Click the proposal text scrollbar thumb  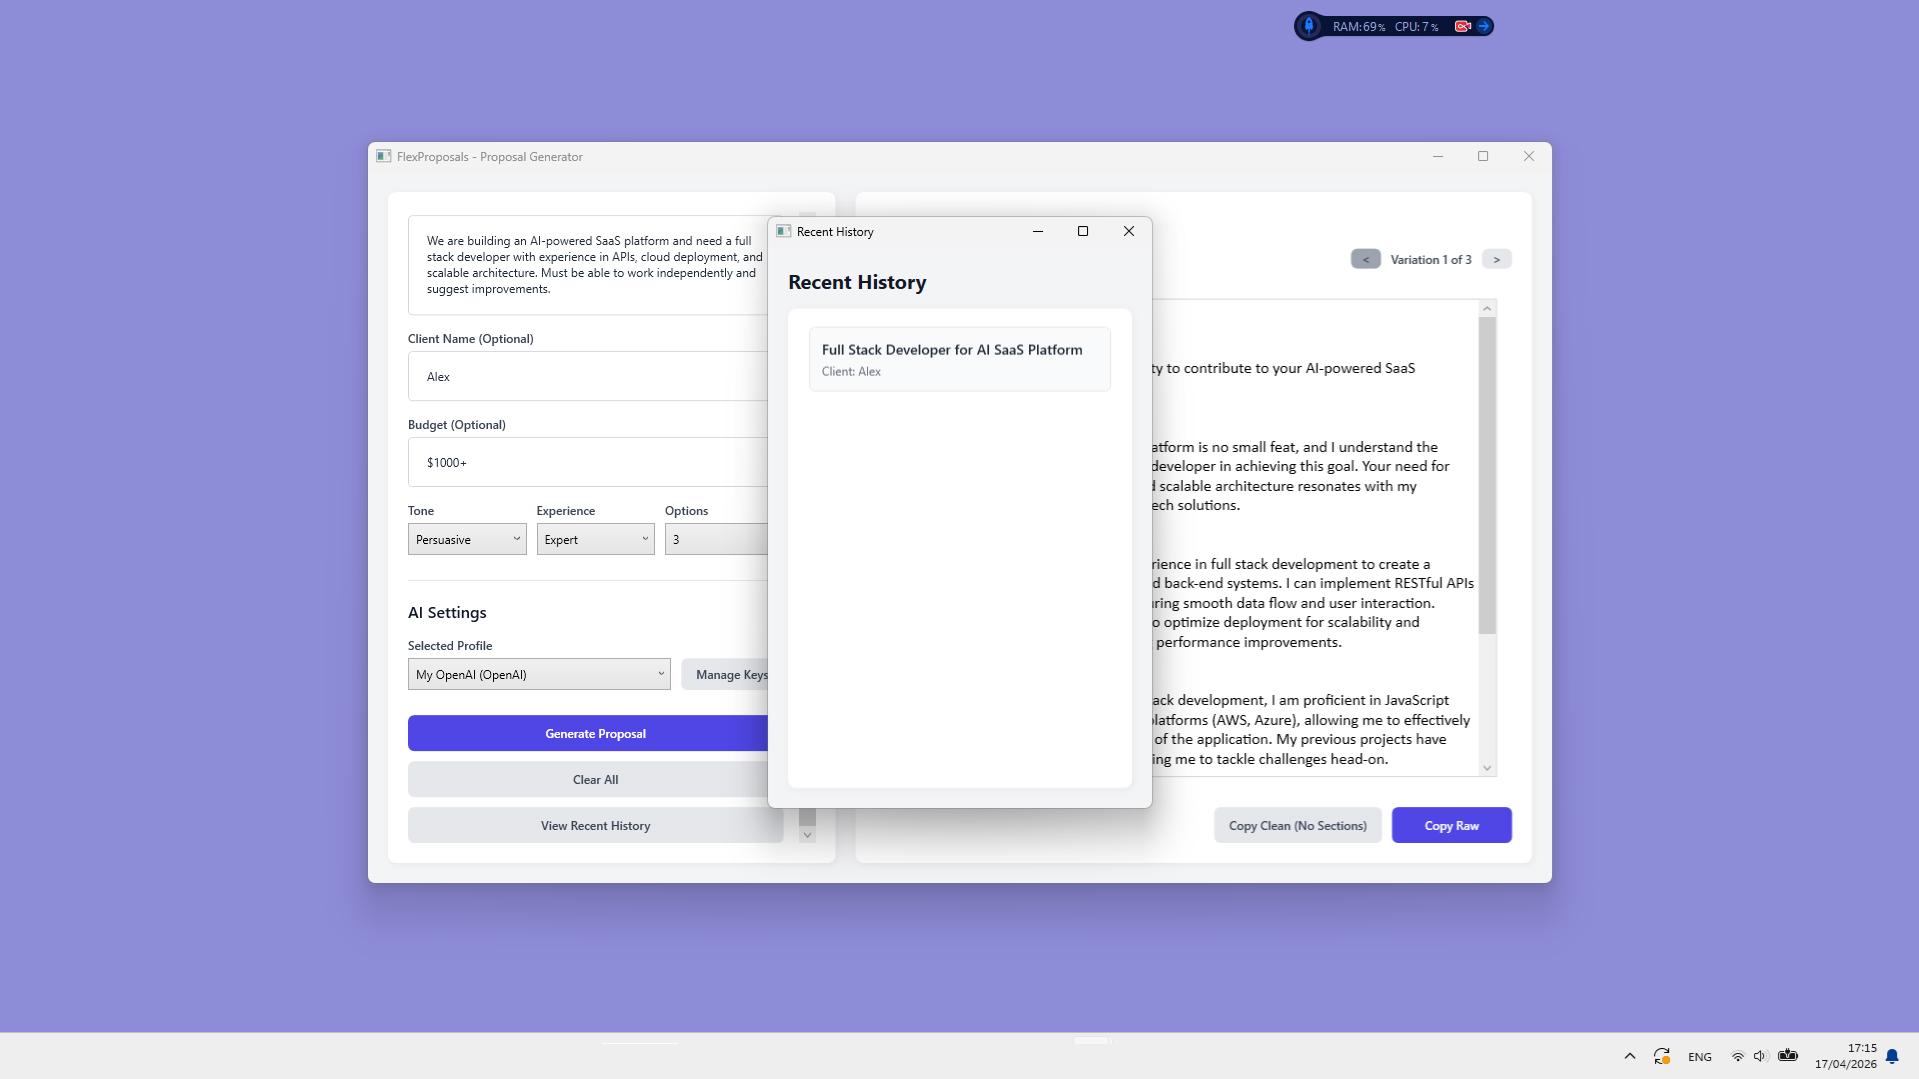coord(1487,475)
